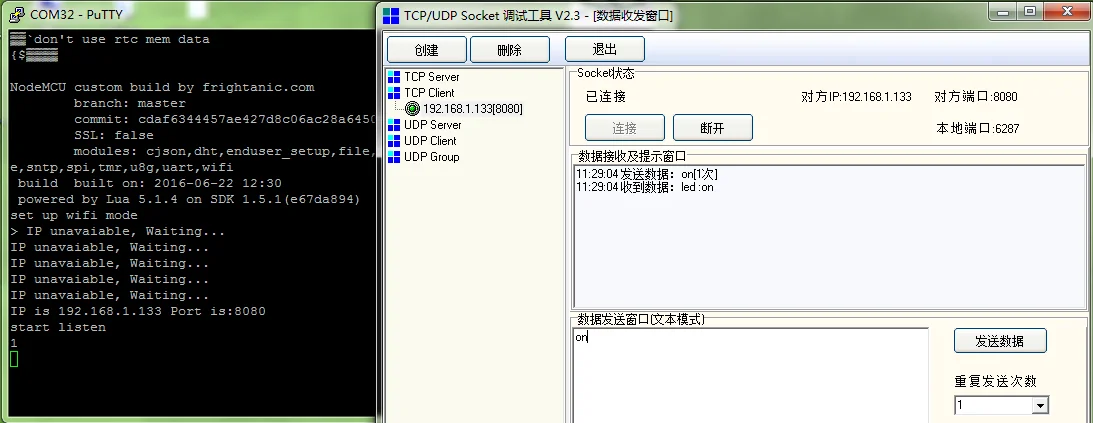The height and width of the screenshot is (423, 1093).
Task: Select the TCP Client node icon
Action: pyautogui.click(x=394, y=93)
